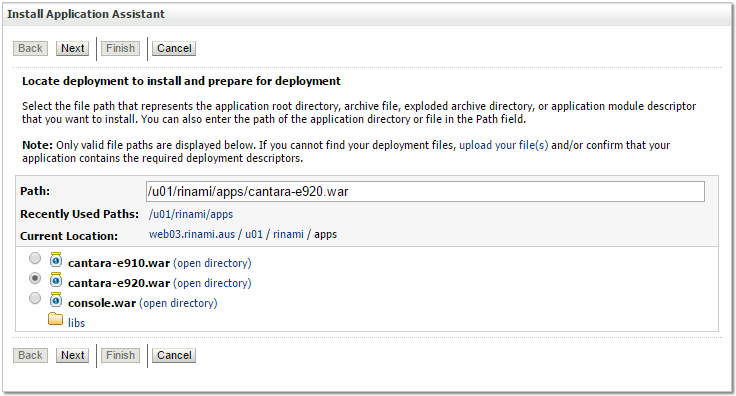Open directory of console.war
The image size is (736, 396).
click(x=178, y=304)
